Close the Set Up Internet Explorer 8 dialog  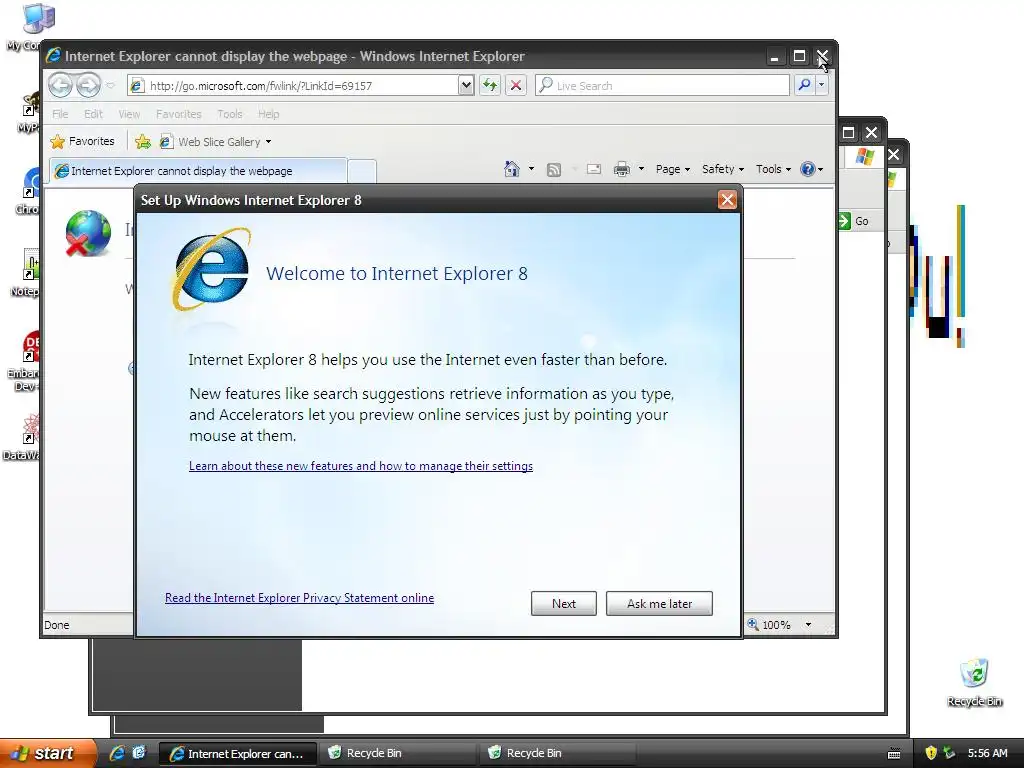click(x=727, y=200)
